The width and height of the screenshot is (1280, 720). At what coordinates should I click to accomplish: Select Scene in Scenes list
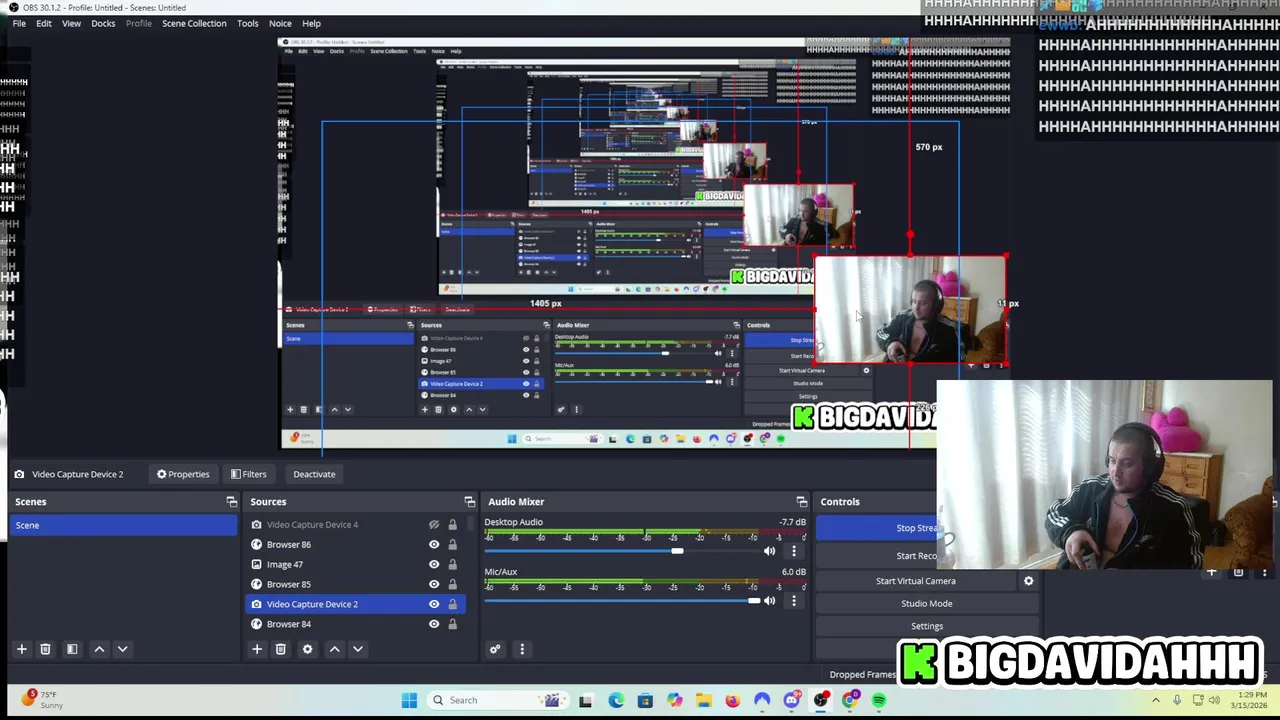coord(124,525)
